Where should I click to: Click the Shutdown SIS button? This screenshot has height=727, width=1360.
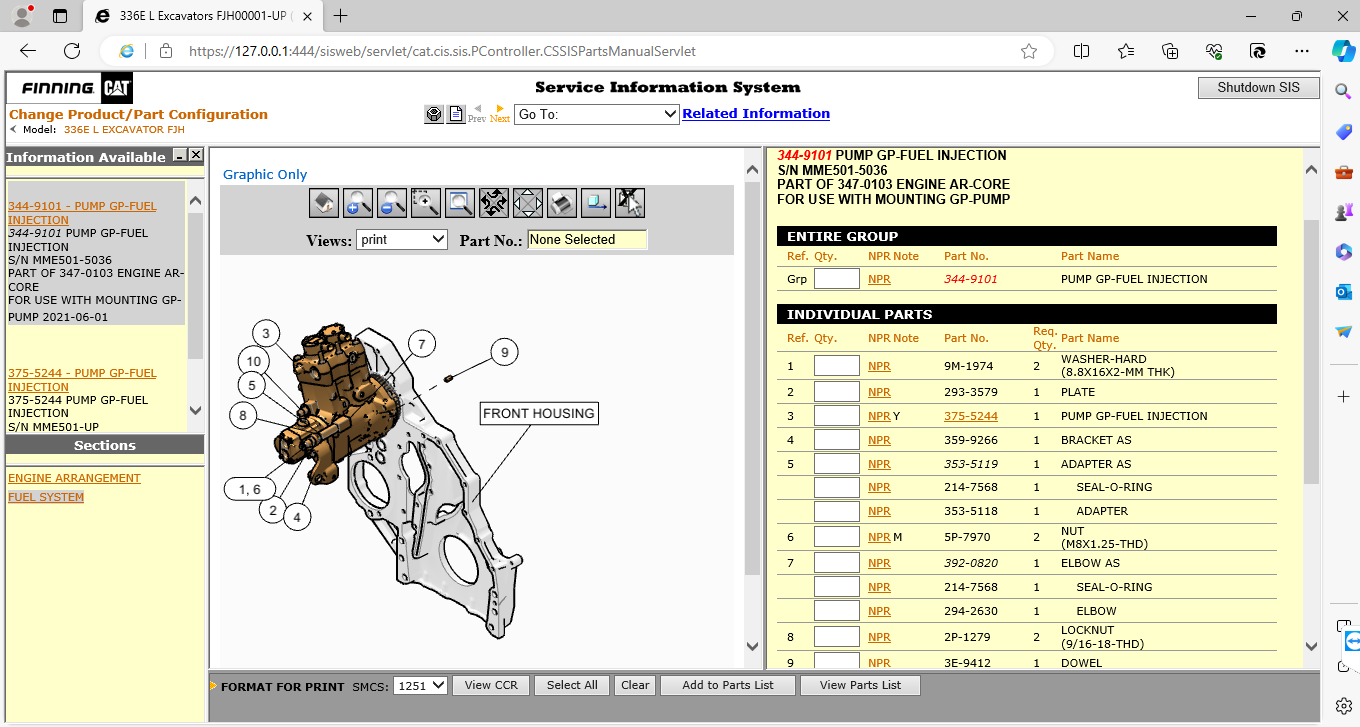1259,88
